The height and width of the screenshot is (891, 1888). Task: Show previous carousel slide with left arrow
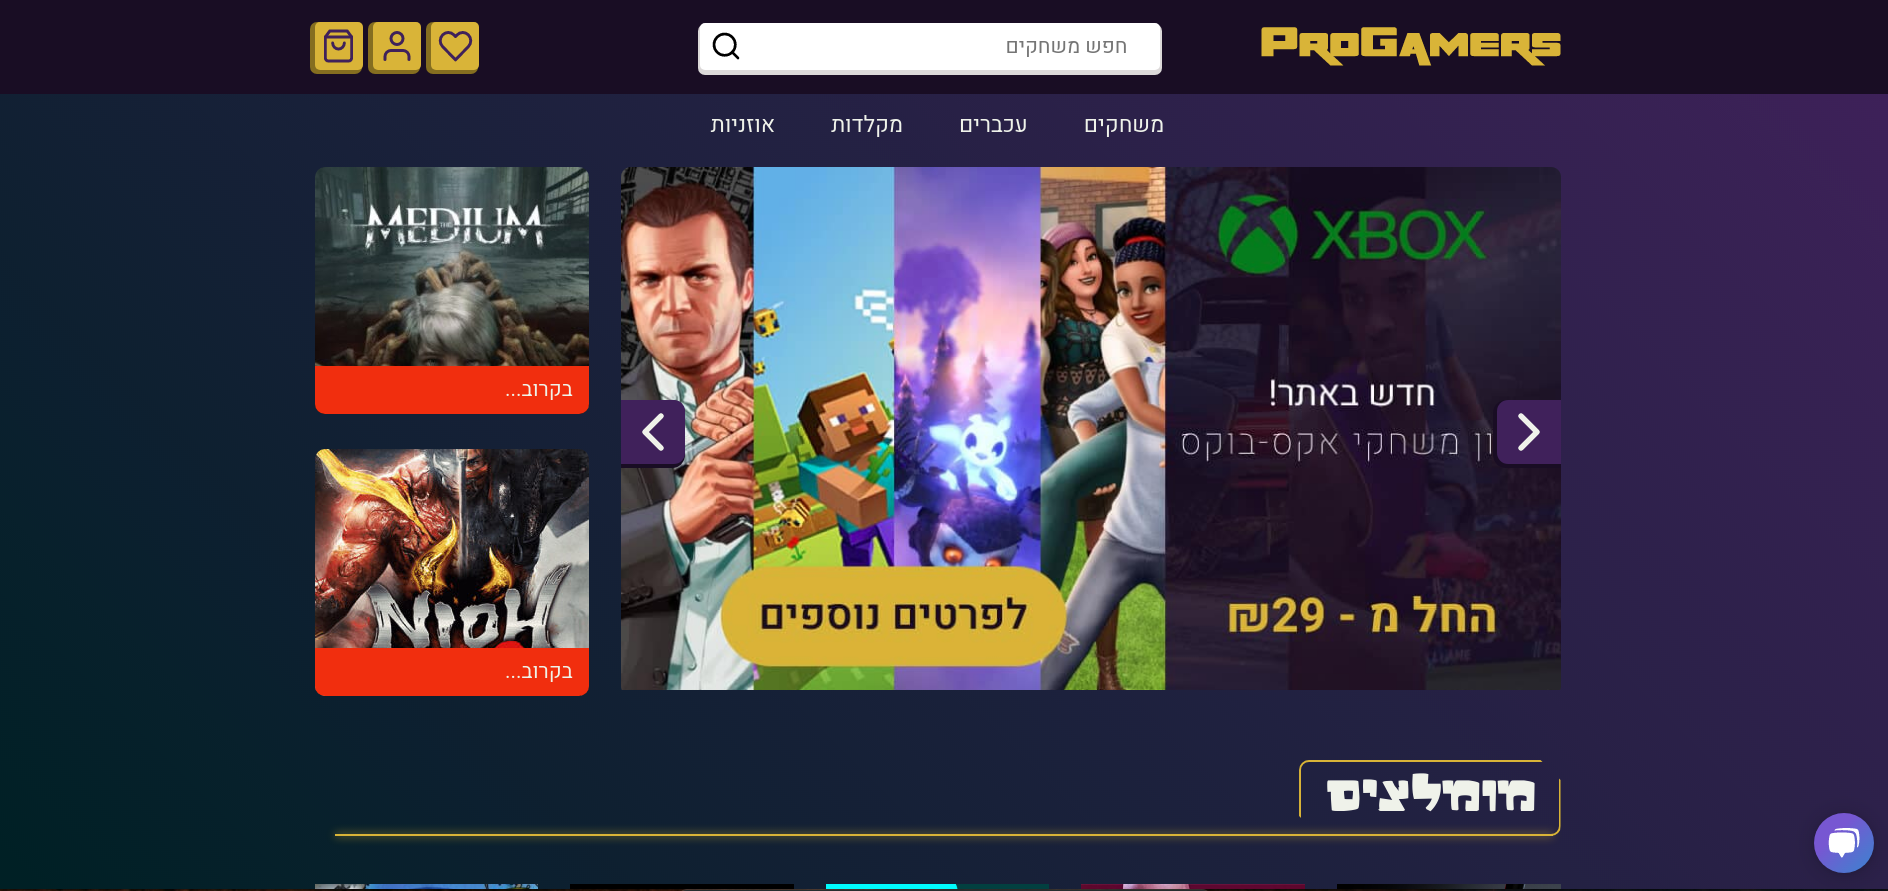point(653,432)
